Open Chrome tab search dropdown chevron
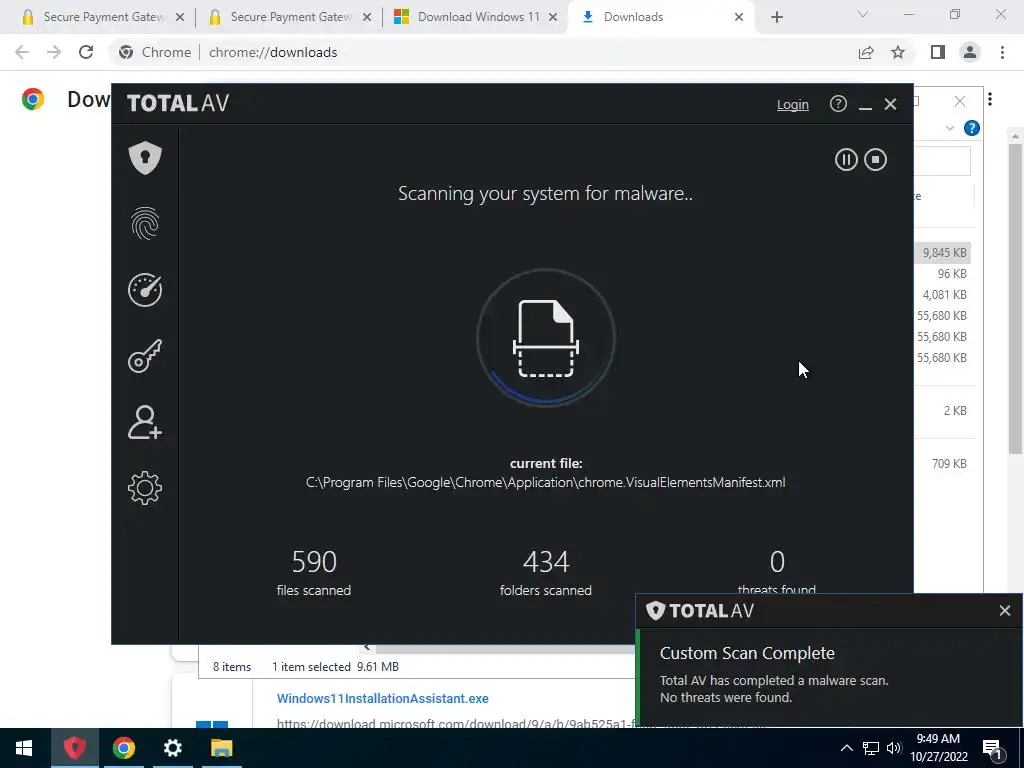Screen dimensions: 1024x768 [863, 14]
